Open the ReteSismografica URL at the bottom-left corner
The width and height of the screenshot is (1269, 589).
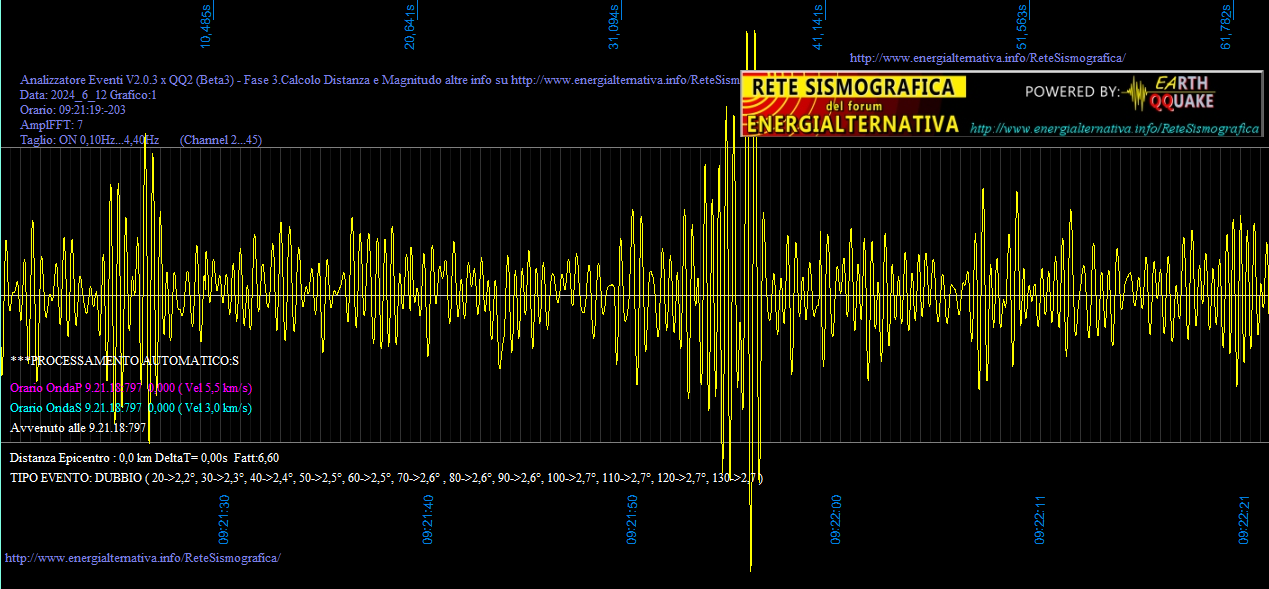tap(143, 557)
